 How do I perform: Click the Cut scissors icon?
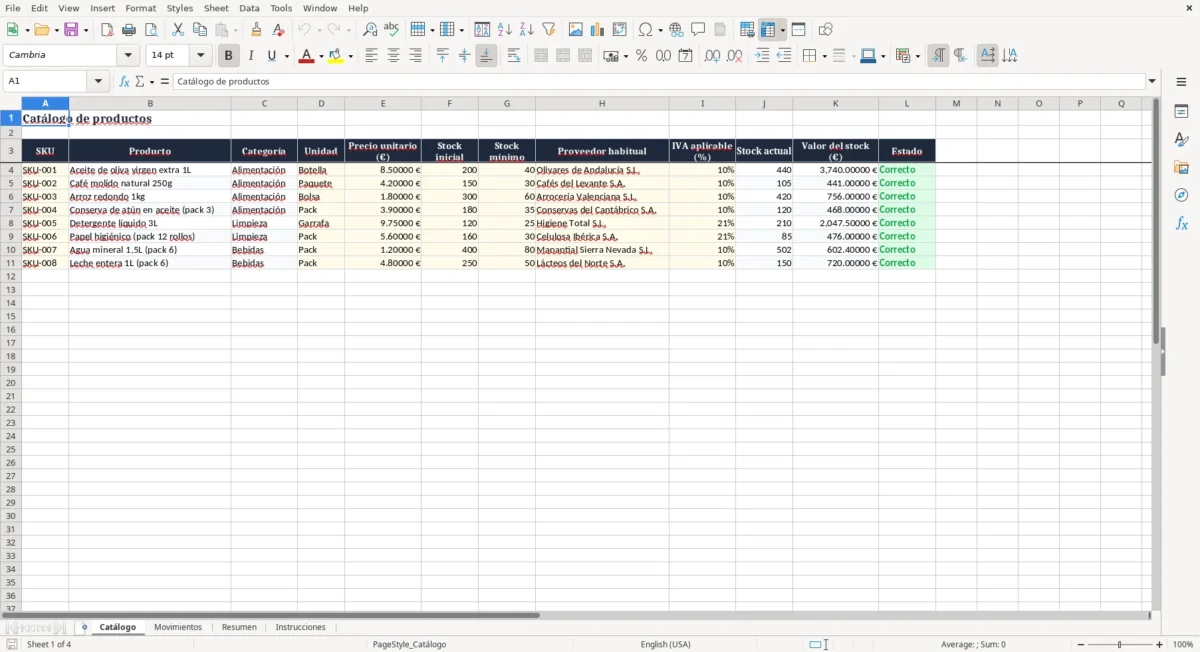click(x=178, y=30)
